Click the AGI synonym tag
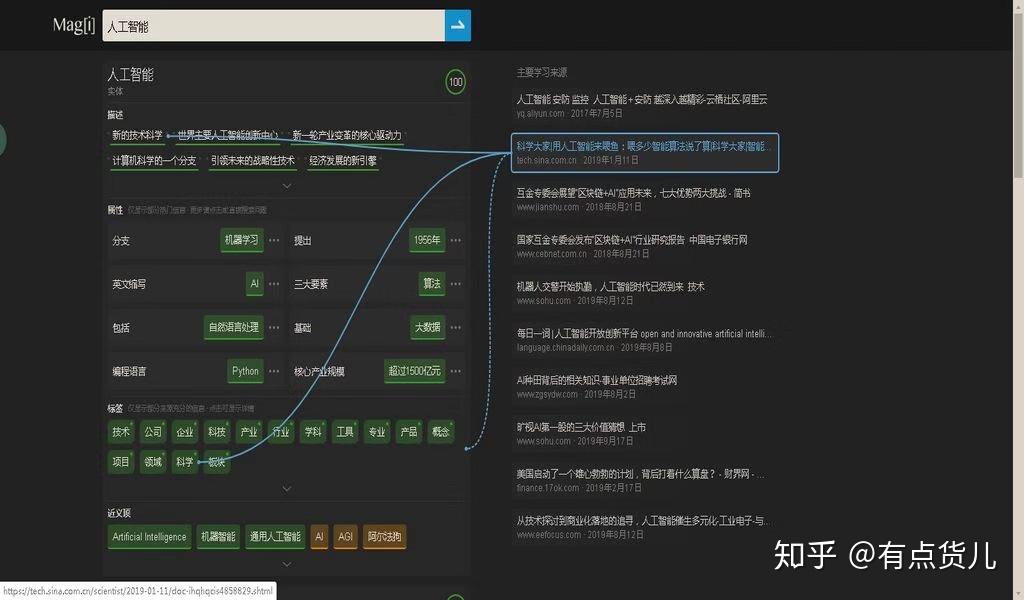This screenshot has height=600, width=1024. (x=346, y=537)
